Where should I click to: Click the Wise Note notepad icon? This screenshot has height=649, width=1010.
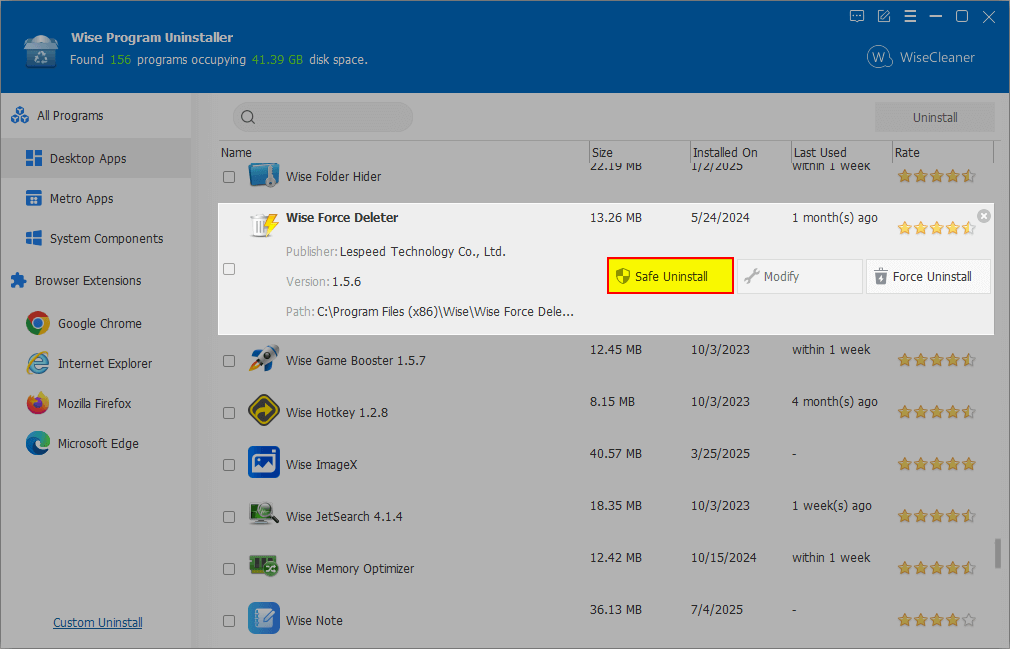(x=263, y=618)
